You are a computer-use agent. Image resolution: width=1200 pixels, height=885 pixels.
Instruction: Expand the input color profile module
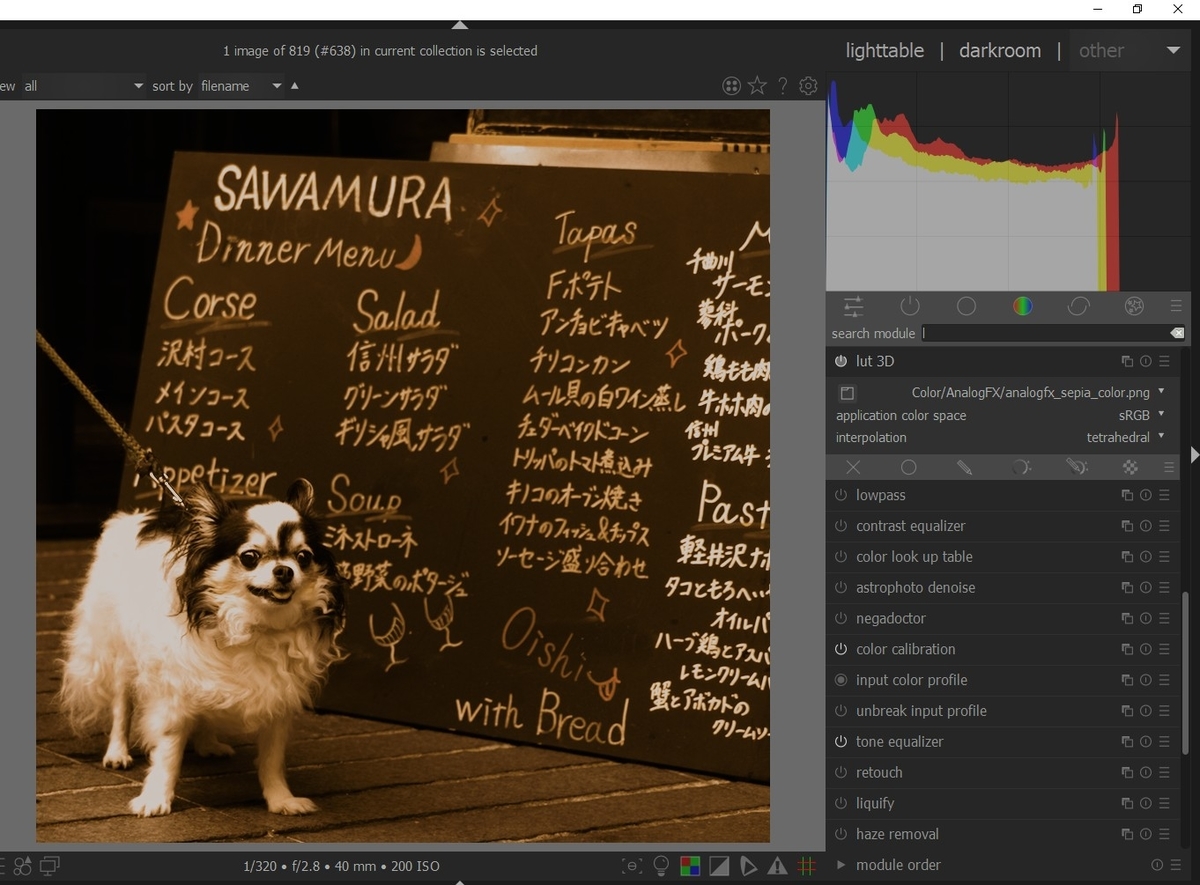tap(911, 680)
